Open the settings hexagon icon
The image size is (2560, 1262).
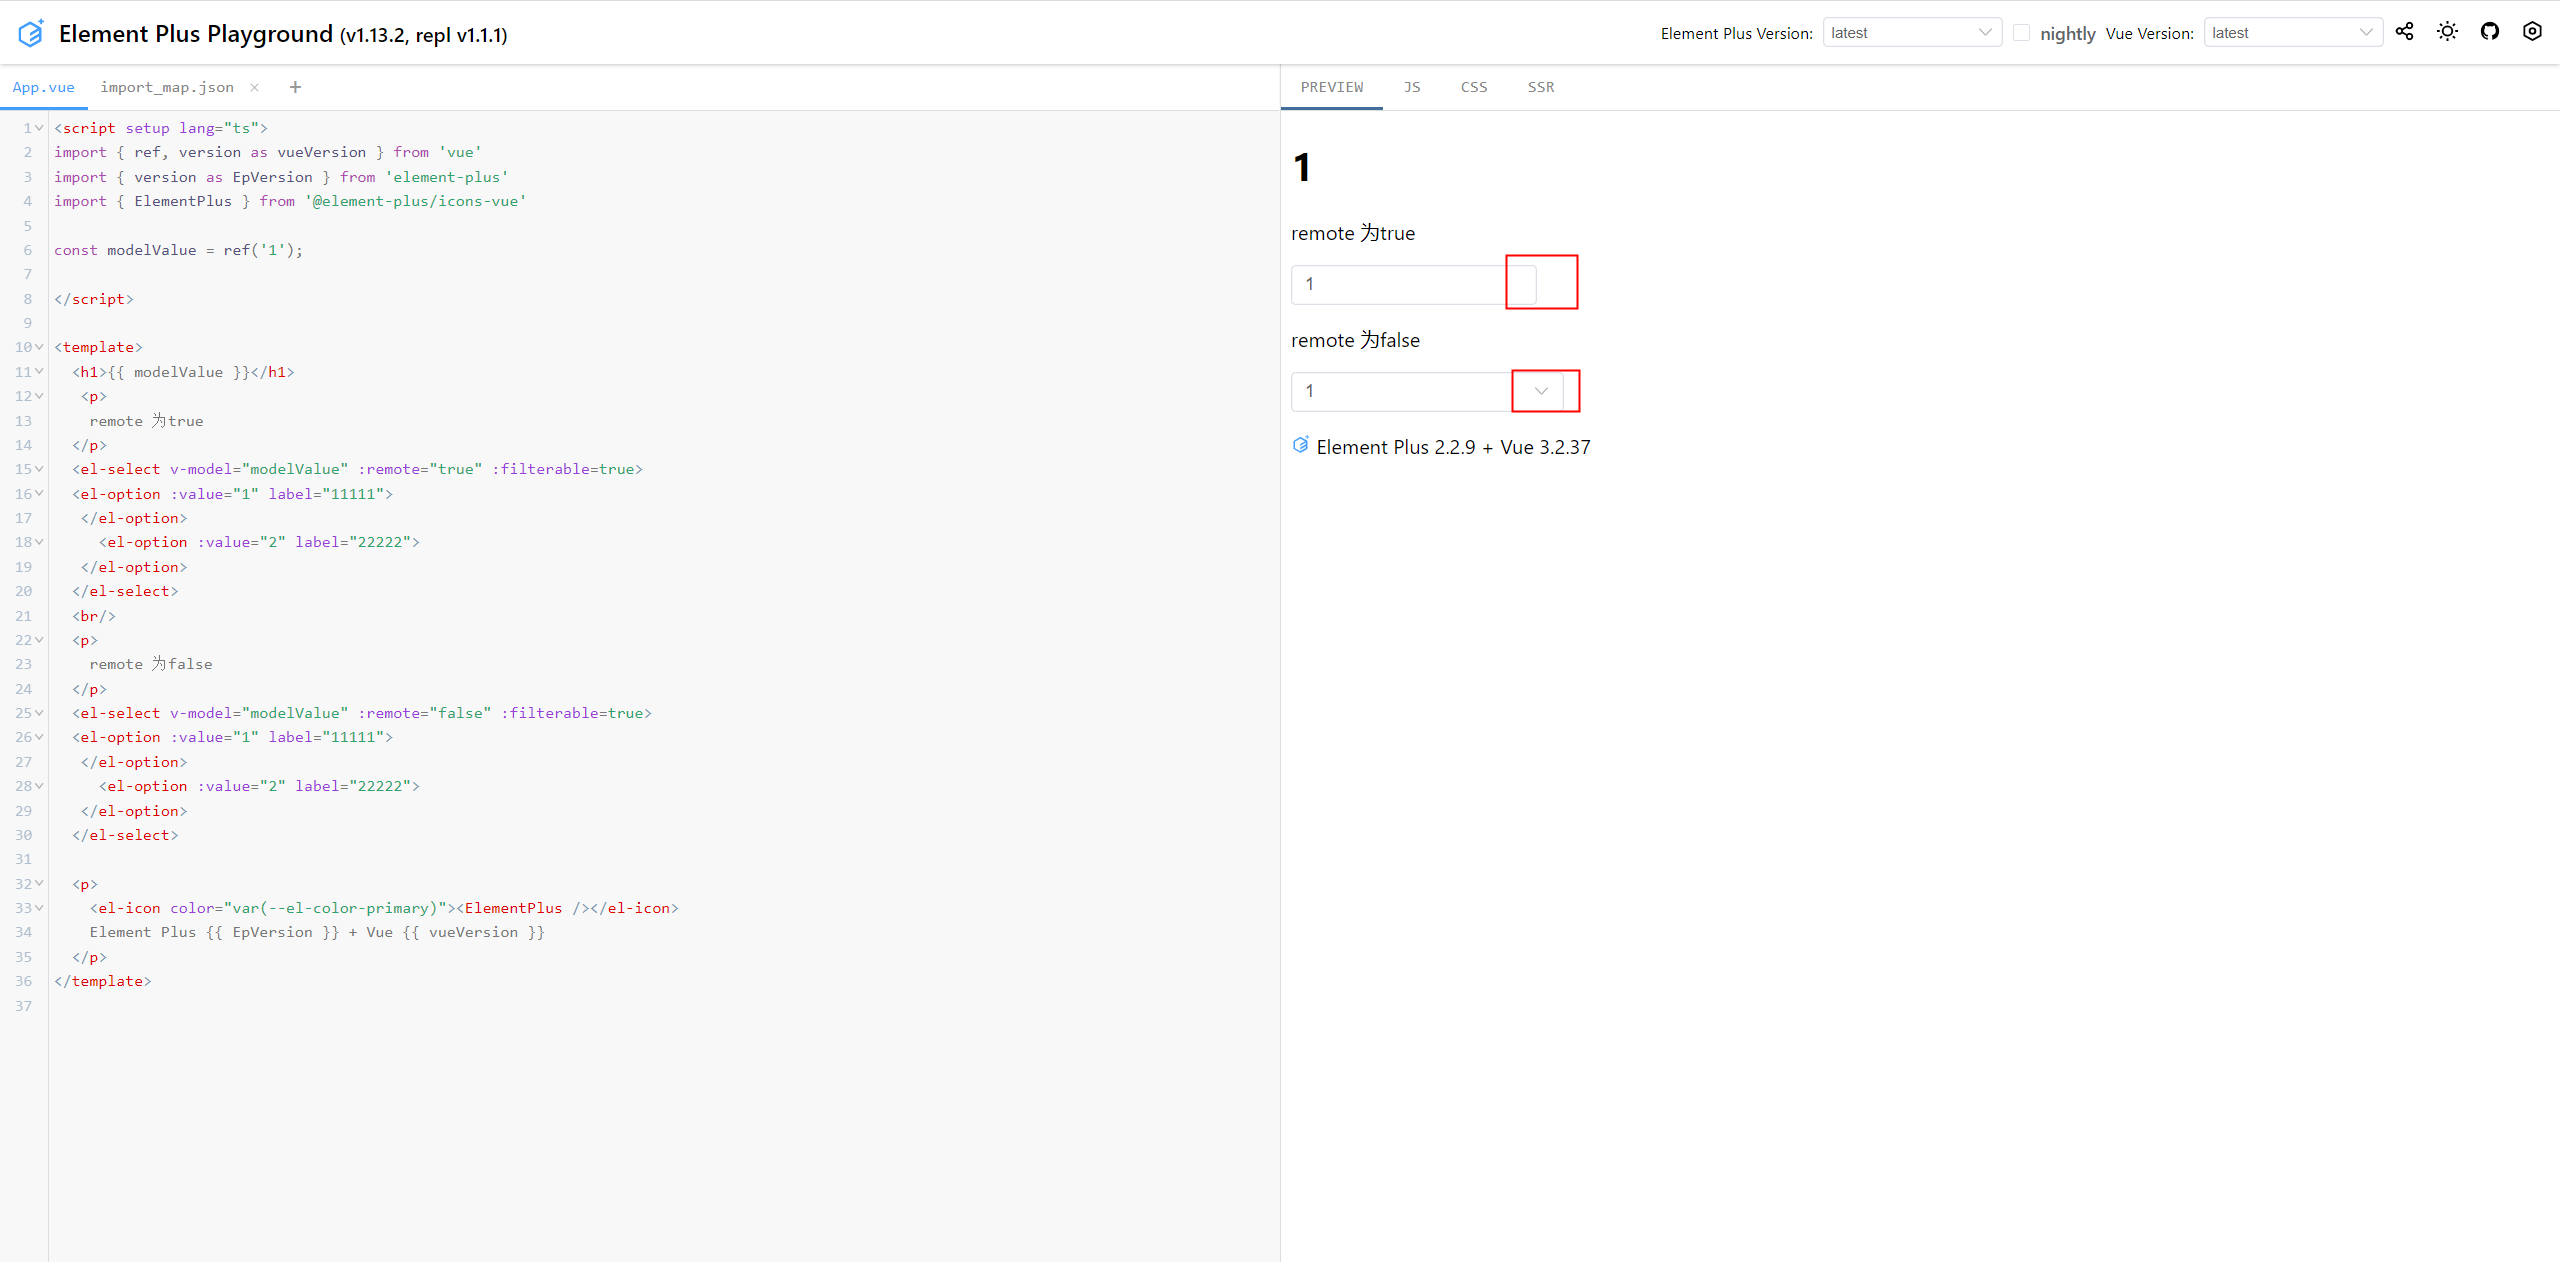2532,32
